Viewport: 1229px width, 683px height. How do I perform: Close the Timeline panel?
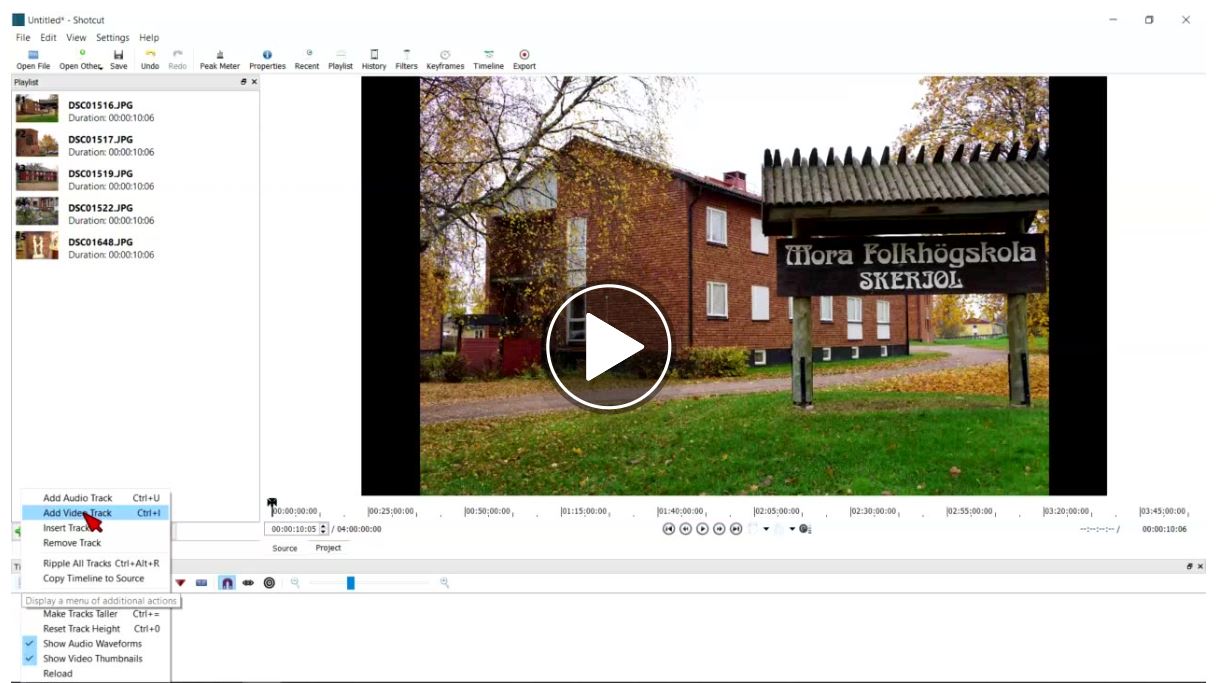[1200, 566]
